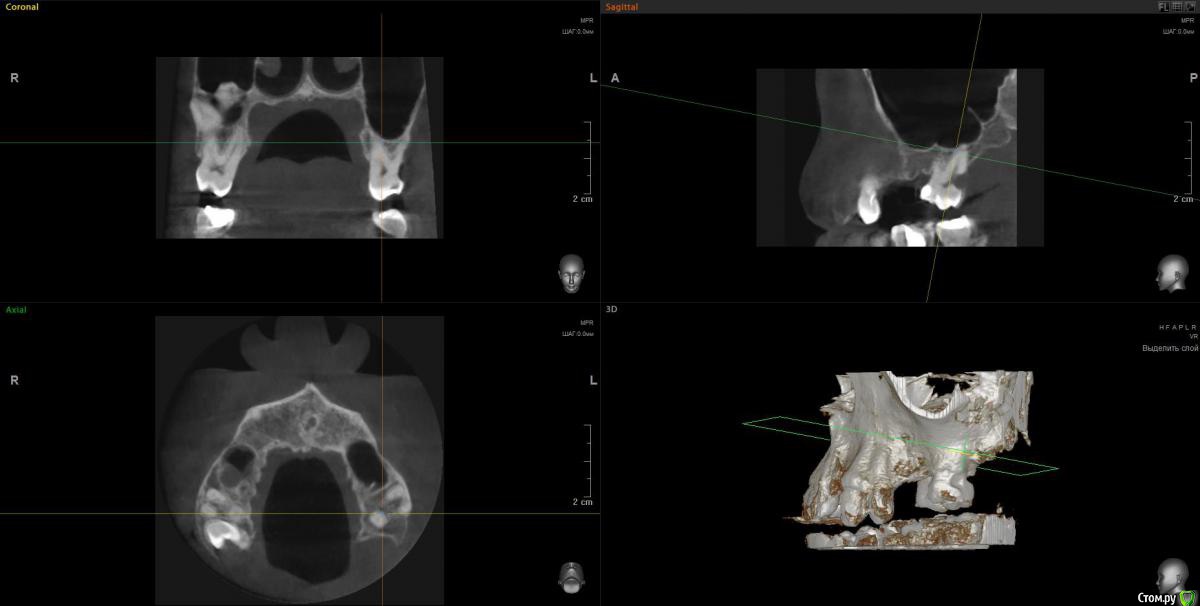The width and height of the screenshot is (1200, 606).
Task: Click the head orientation icon in Axial view
Action: click(571, 576)
